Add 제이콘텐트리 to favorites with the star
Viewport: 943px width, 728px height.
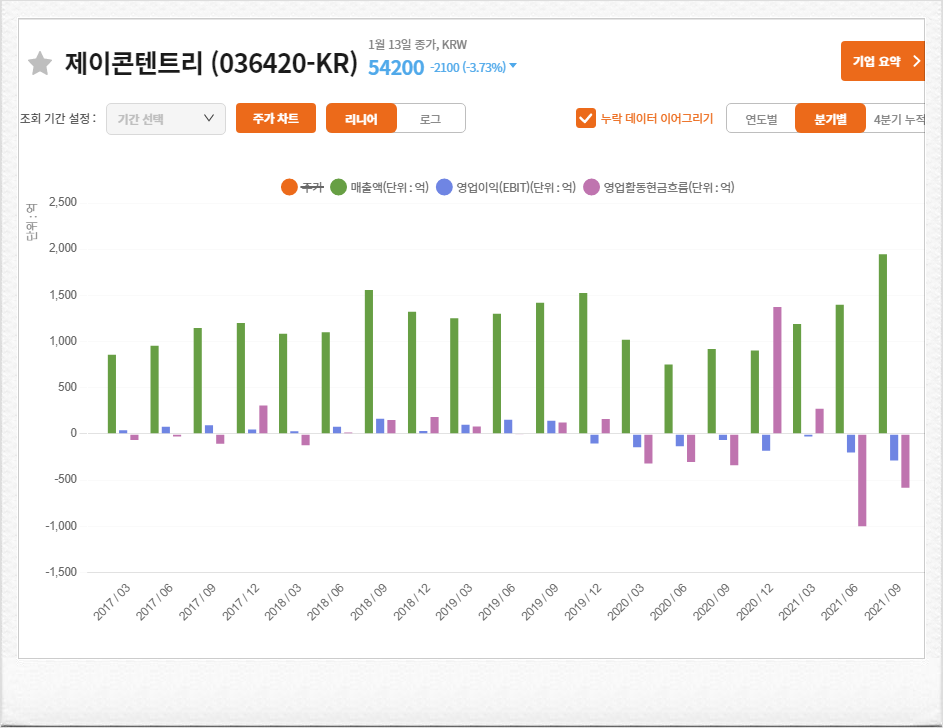click(x=40, y=63)
